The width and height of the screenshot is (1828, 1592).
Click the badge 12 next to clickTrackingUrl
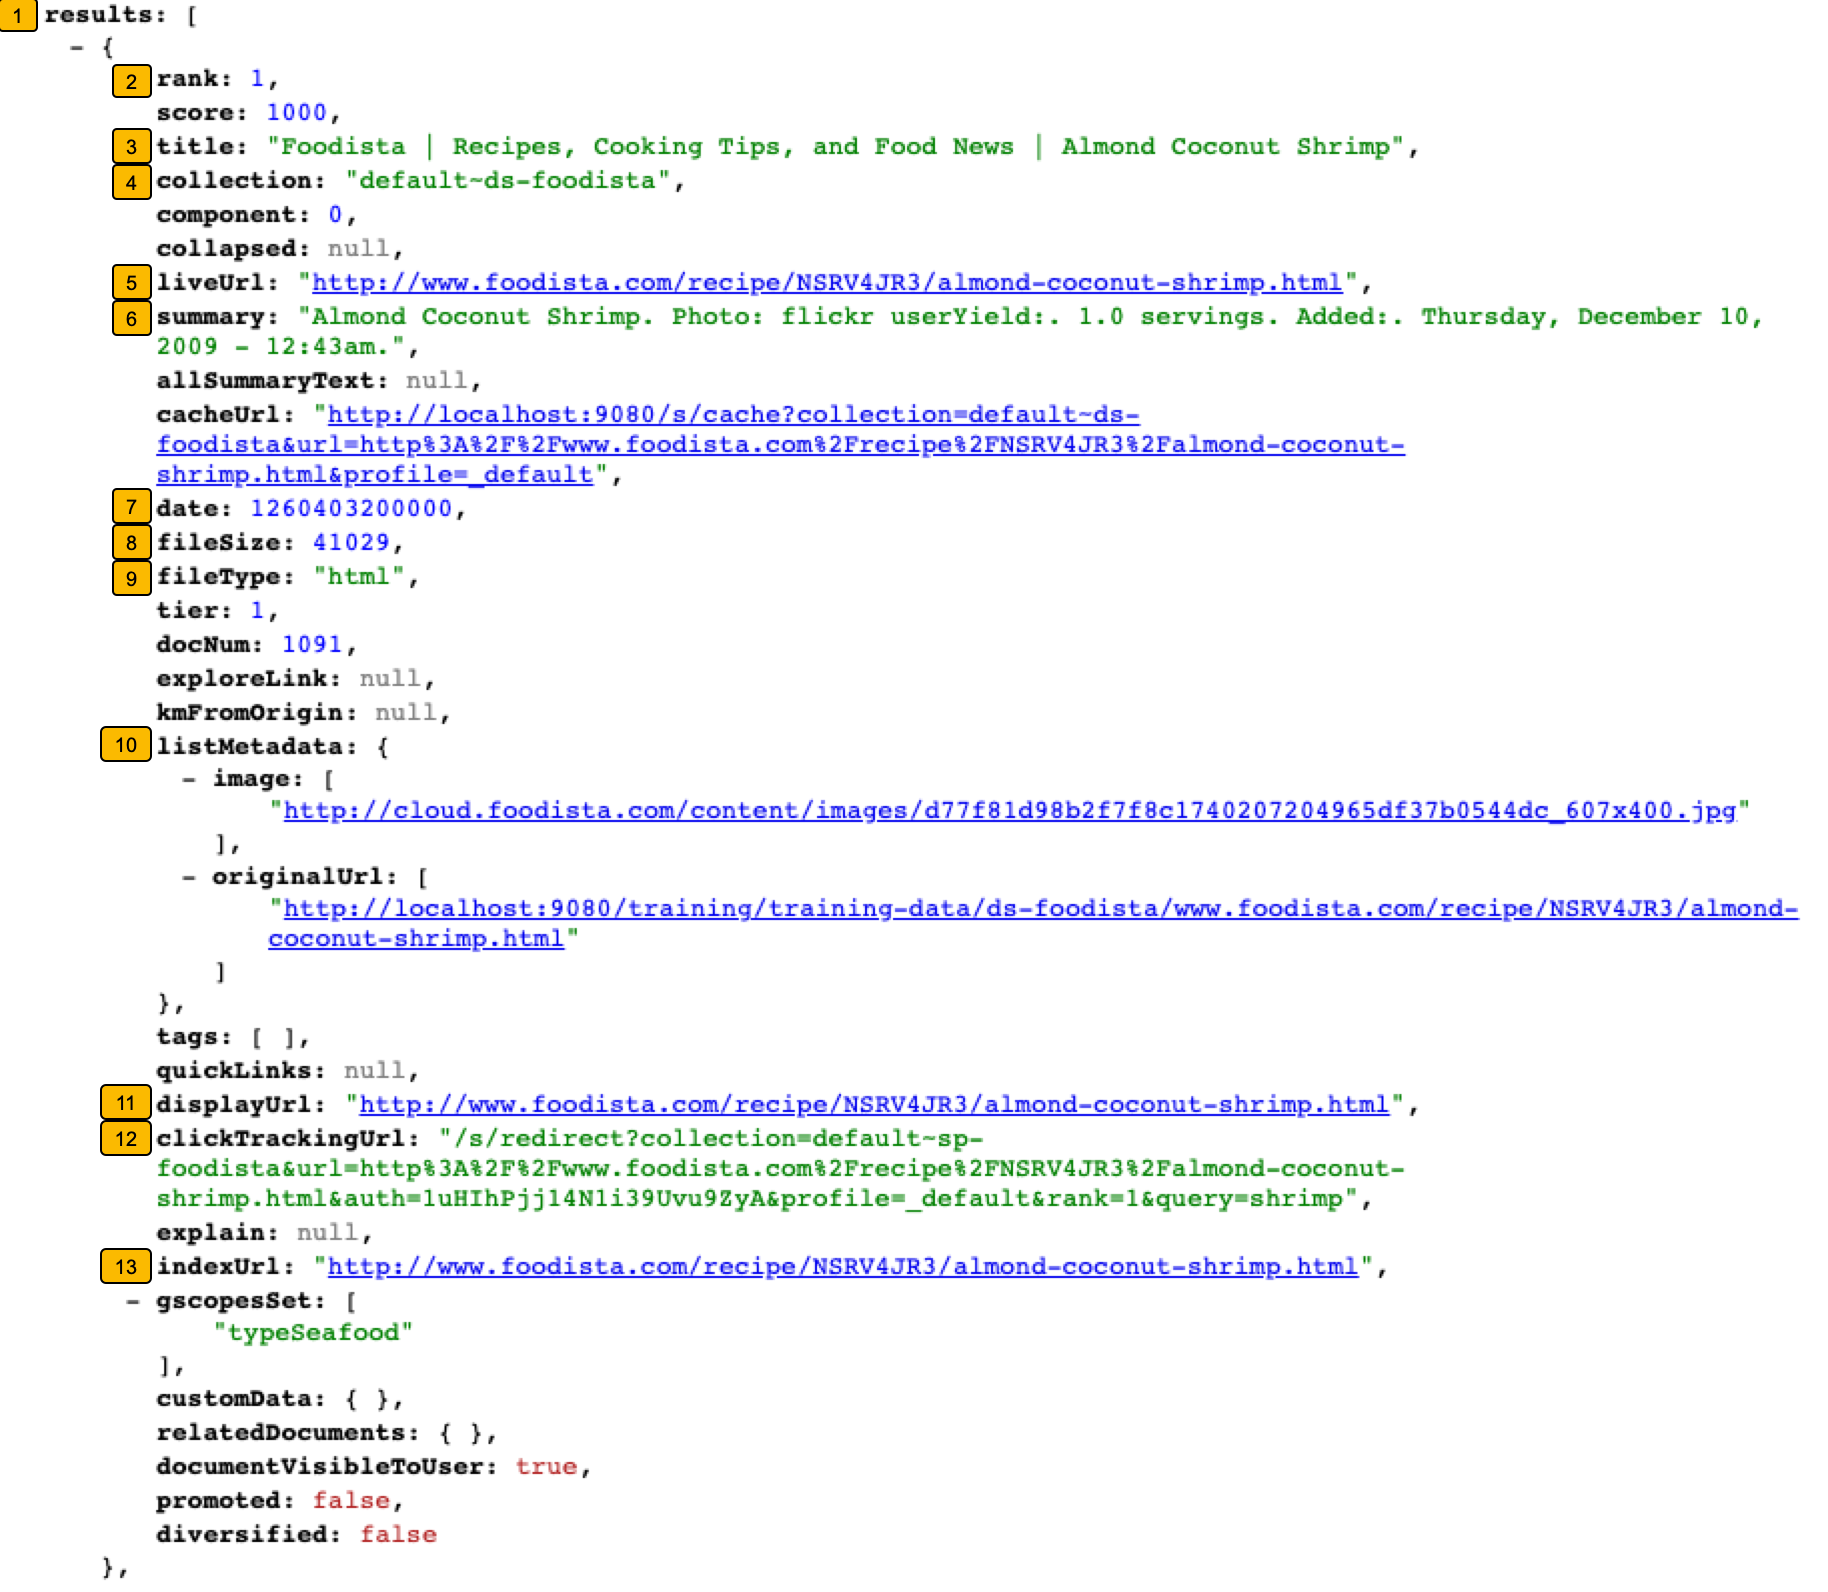pos(124,1139)
